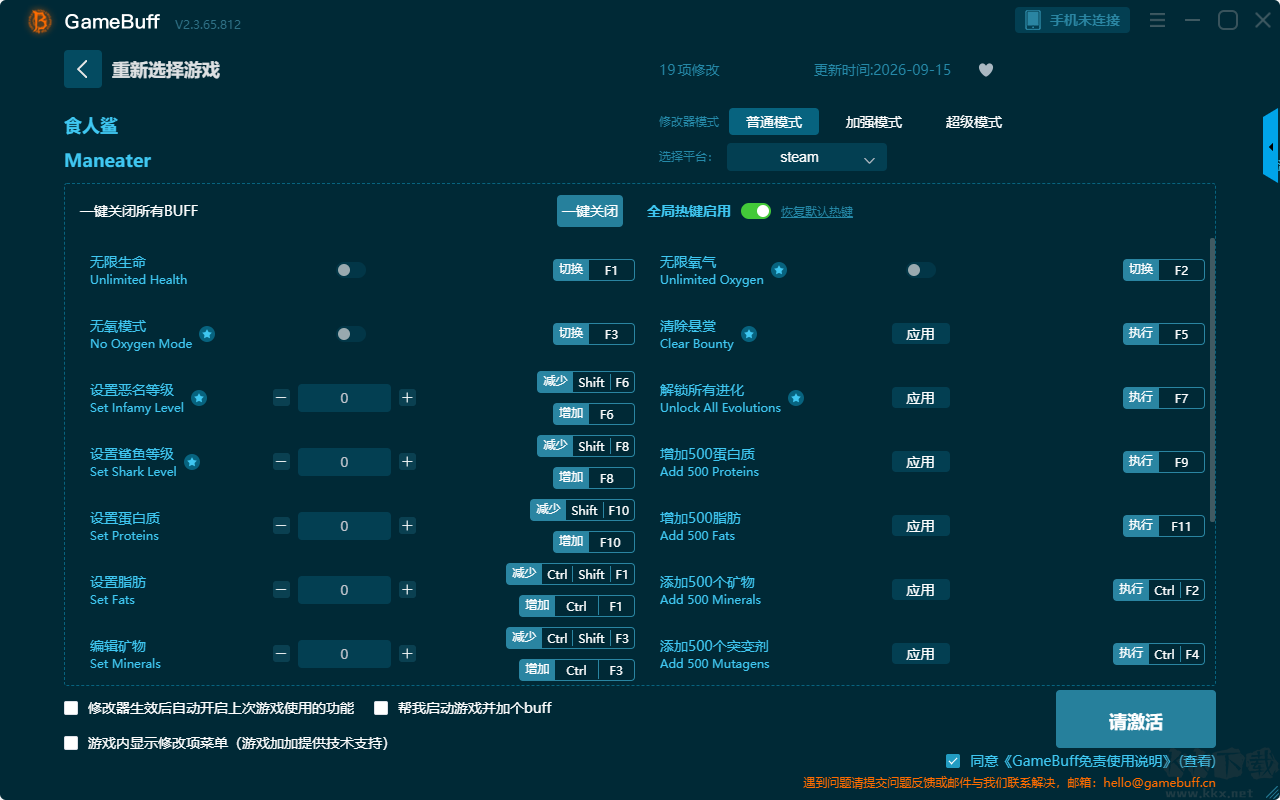Screen dimensions: 1280x800
Task: Increase 设置恶名等级 with plus button
Action: [407, 398]
